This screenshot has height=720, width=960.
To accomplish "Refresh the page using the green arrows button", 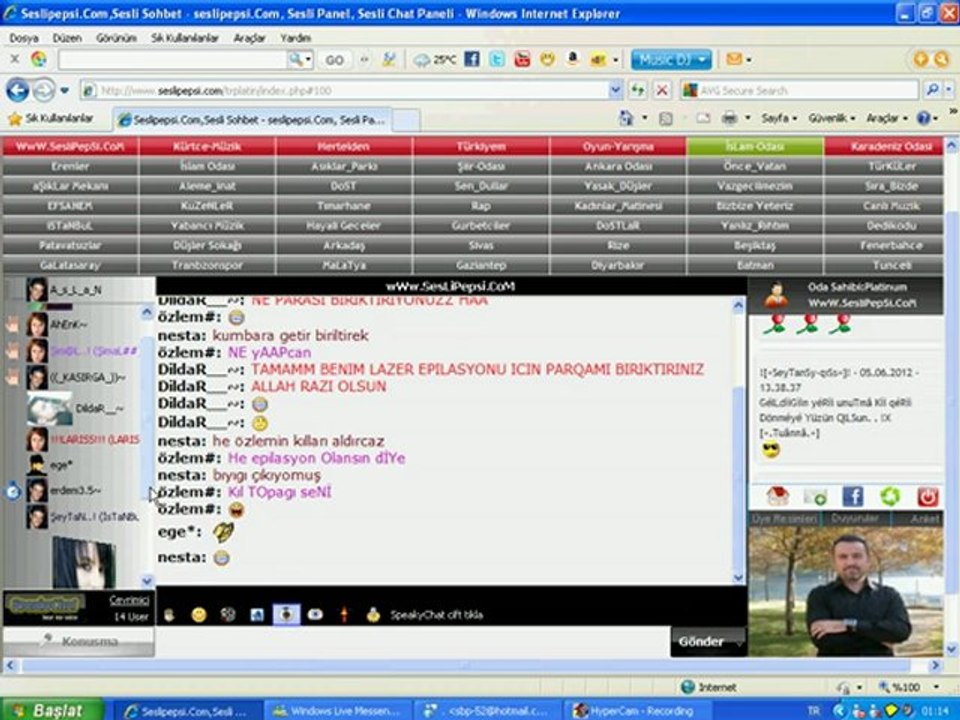I will point(637,91).
